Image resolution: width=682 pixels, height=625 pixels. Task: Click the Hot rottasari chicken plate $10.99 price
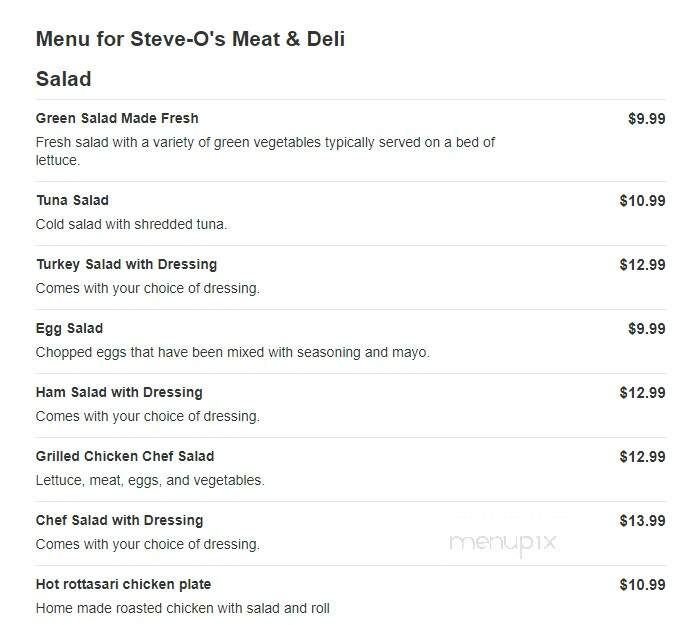coord(642,585)
